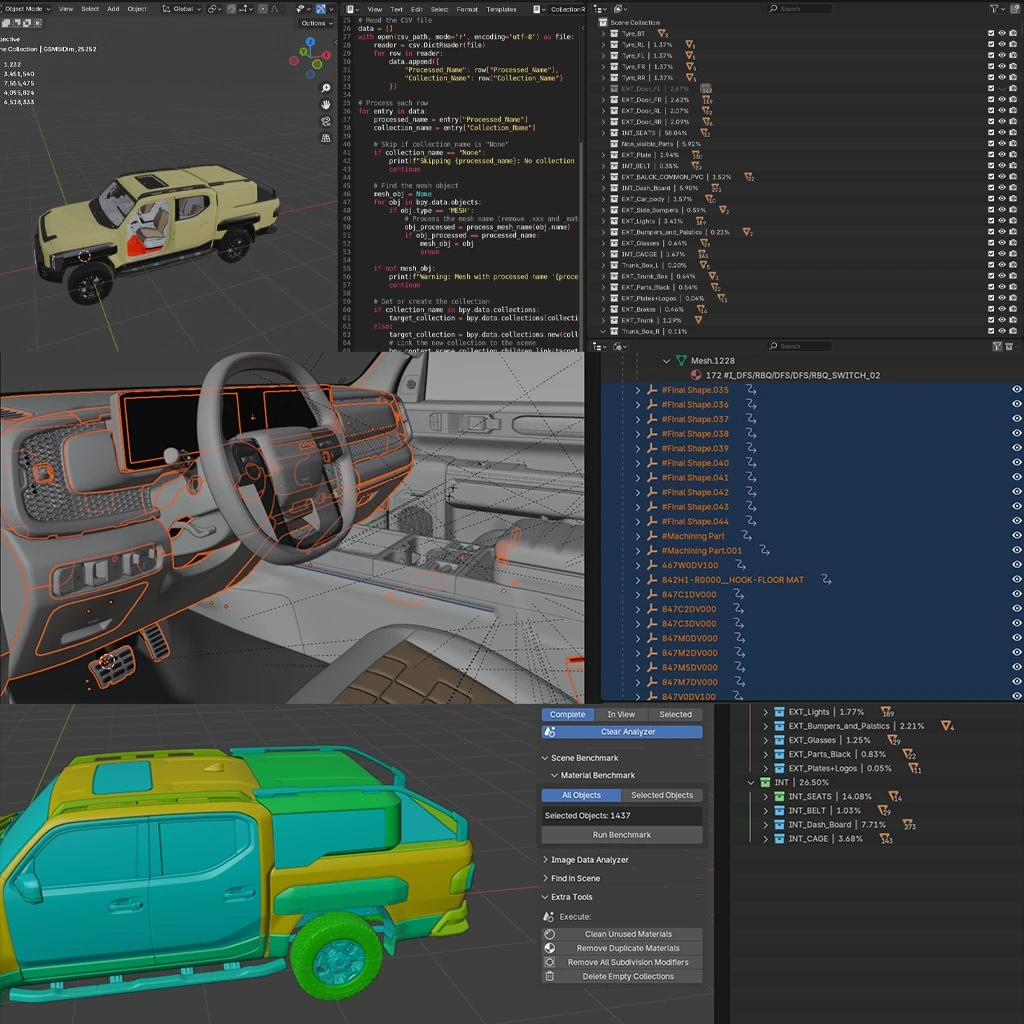1024x1024 pixels.
Task: Hide the #Final Shape.035 object in viewport
Action: [x=1016, y=390]
